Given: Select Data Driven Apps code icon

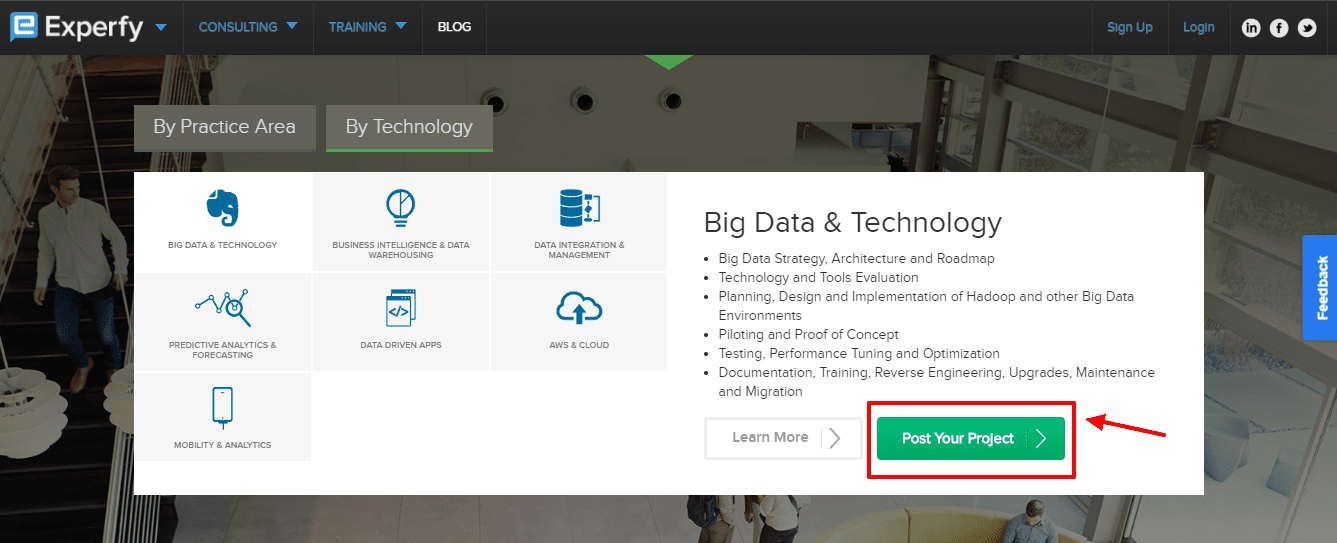Looking at the screenshot, I should (400, 308).
